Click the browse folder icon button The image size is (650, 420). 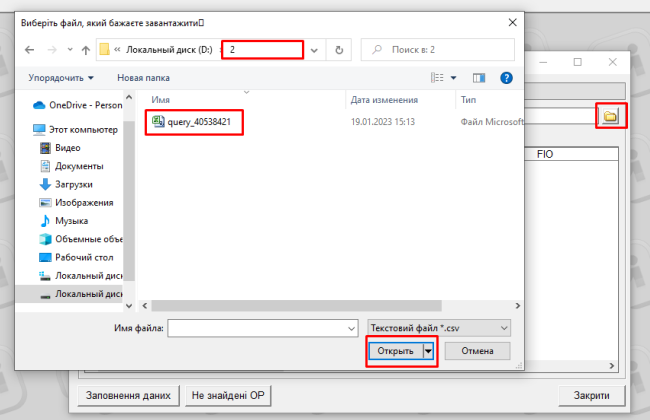[x=610, y=117]
